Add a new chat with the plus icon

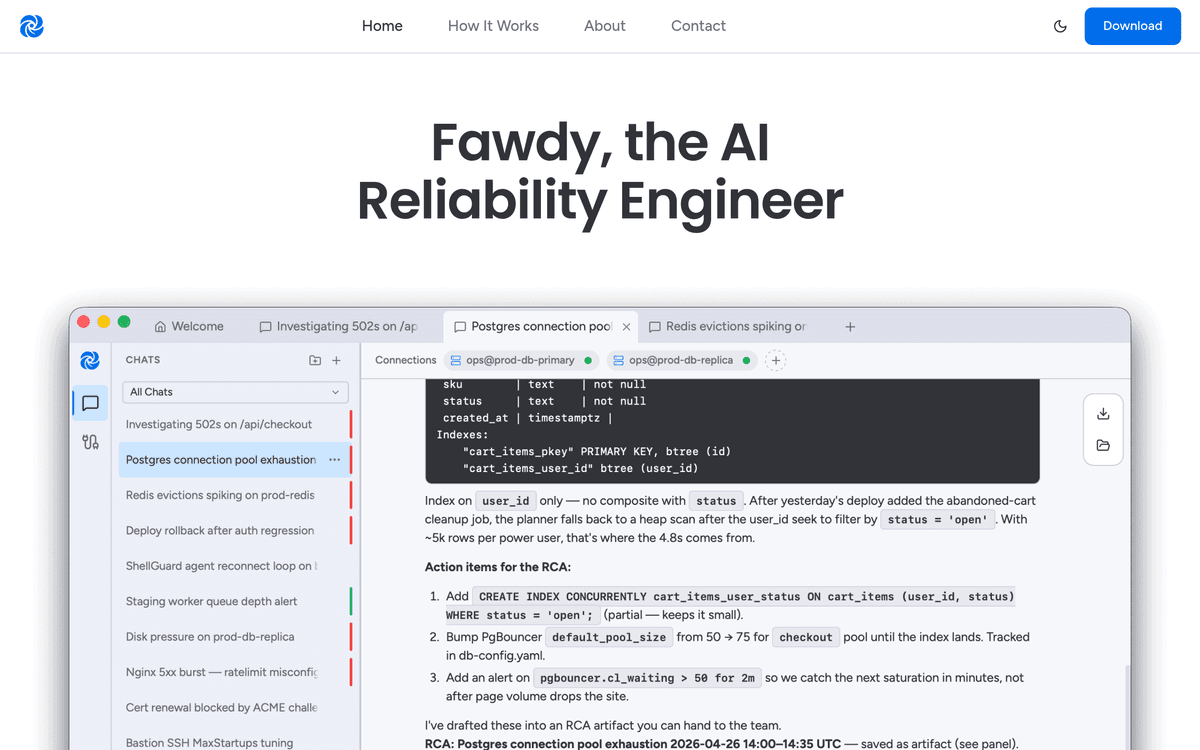[x=337, y=360]
